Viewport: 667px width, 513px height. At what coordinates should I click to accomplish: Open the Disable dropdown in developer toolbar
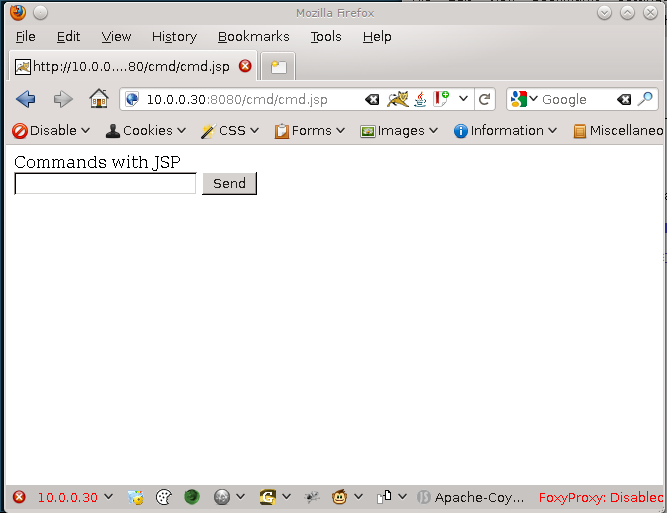(51, 131)
